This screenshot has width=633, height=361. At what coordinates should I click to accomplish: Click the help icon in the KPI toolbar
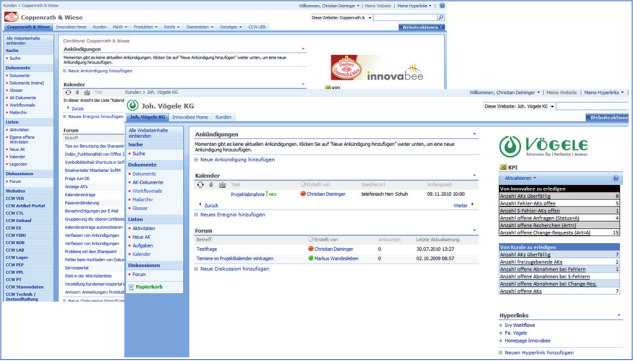click(x=616, y=178)
